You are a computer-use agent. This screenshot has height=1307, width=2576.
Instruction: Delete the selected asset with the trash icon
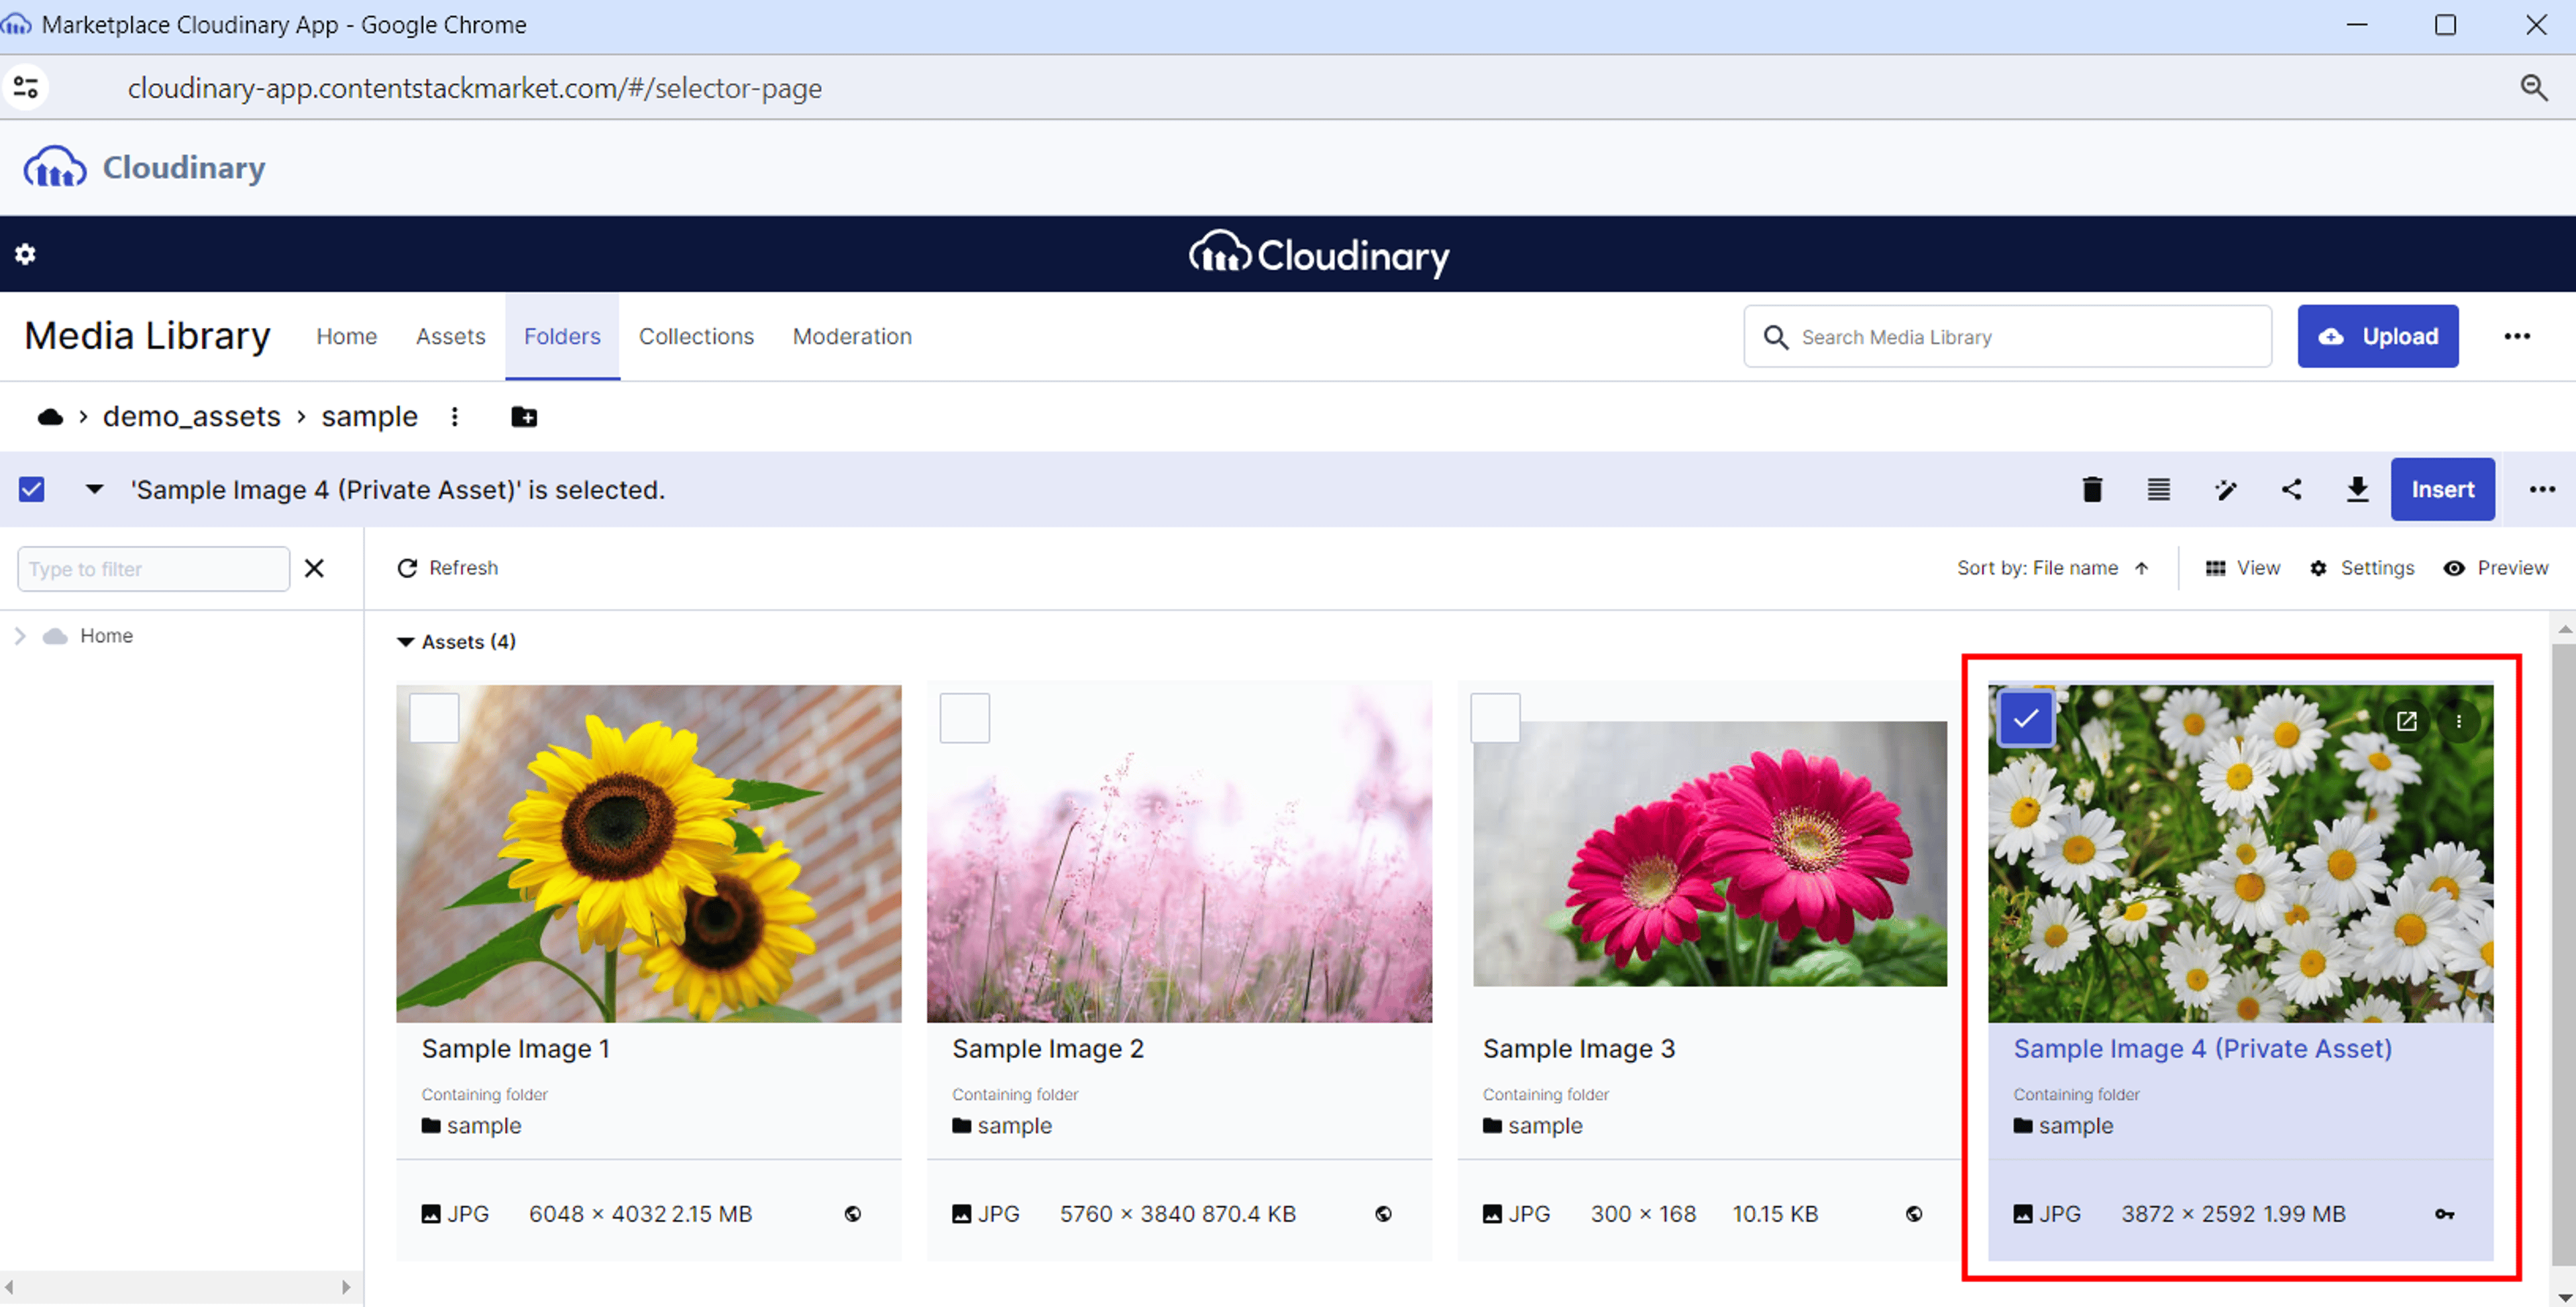[x=2092, y=489]
